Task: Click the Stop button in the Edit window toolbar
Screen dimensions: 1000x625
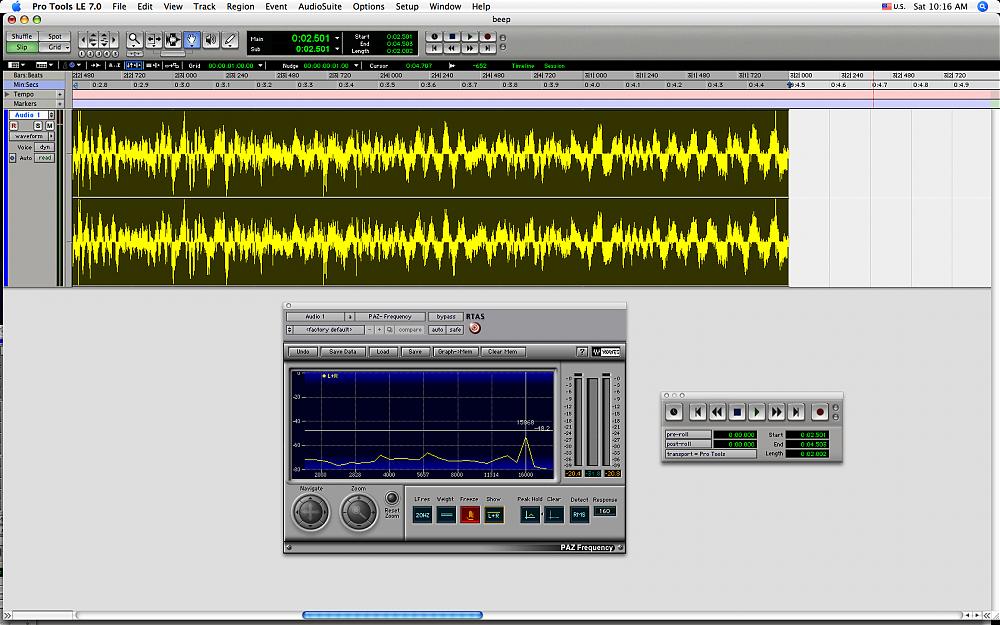Action: (x=452, y=37)
